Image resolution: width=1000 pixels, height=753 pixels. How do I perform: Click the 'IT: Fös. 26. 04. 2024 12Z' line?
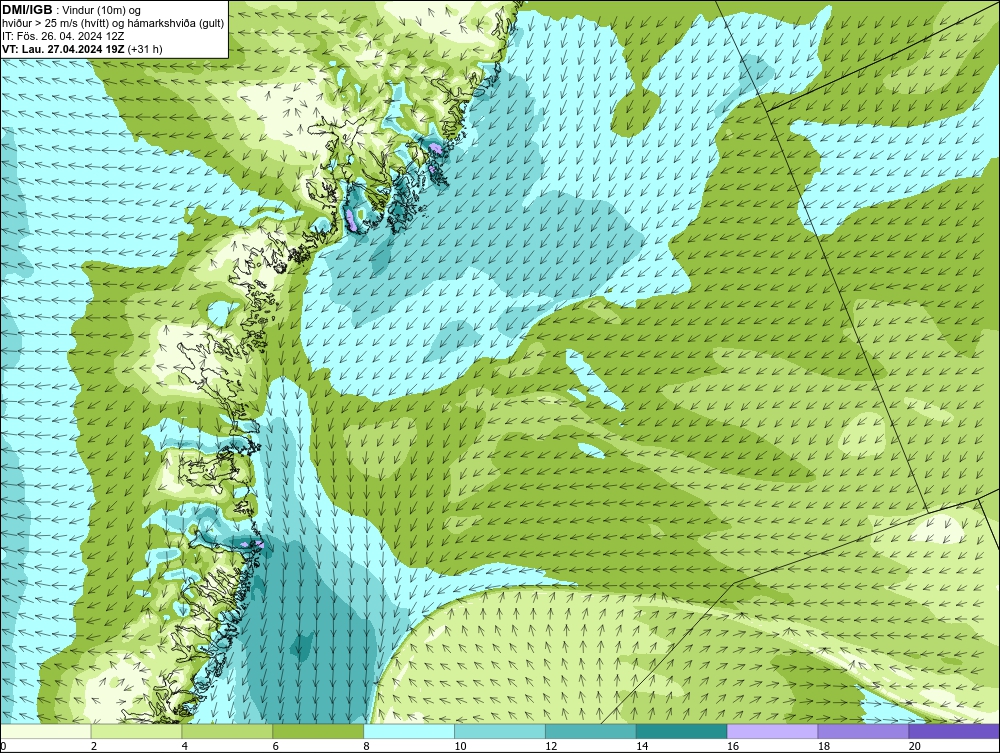pos(63,36)
